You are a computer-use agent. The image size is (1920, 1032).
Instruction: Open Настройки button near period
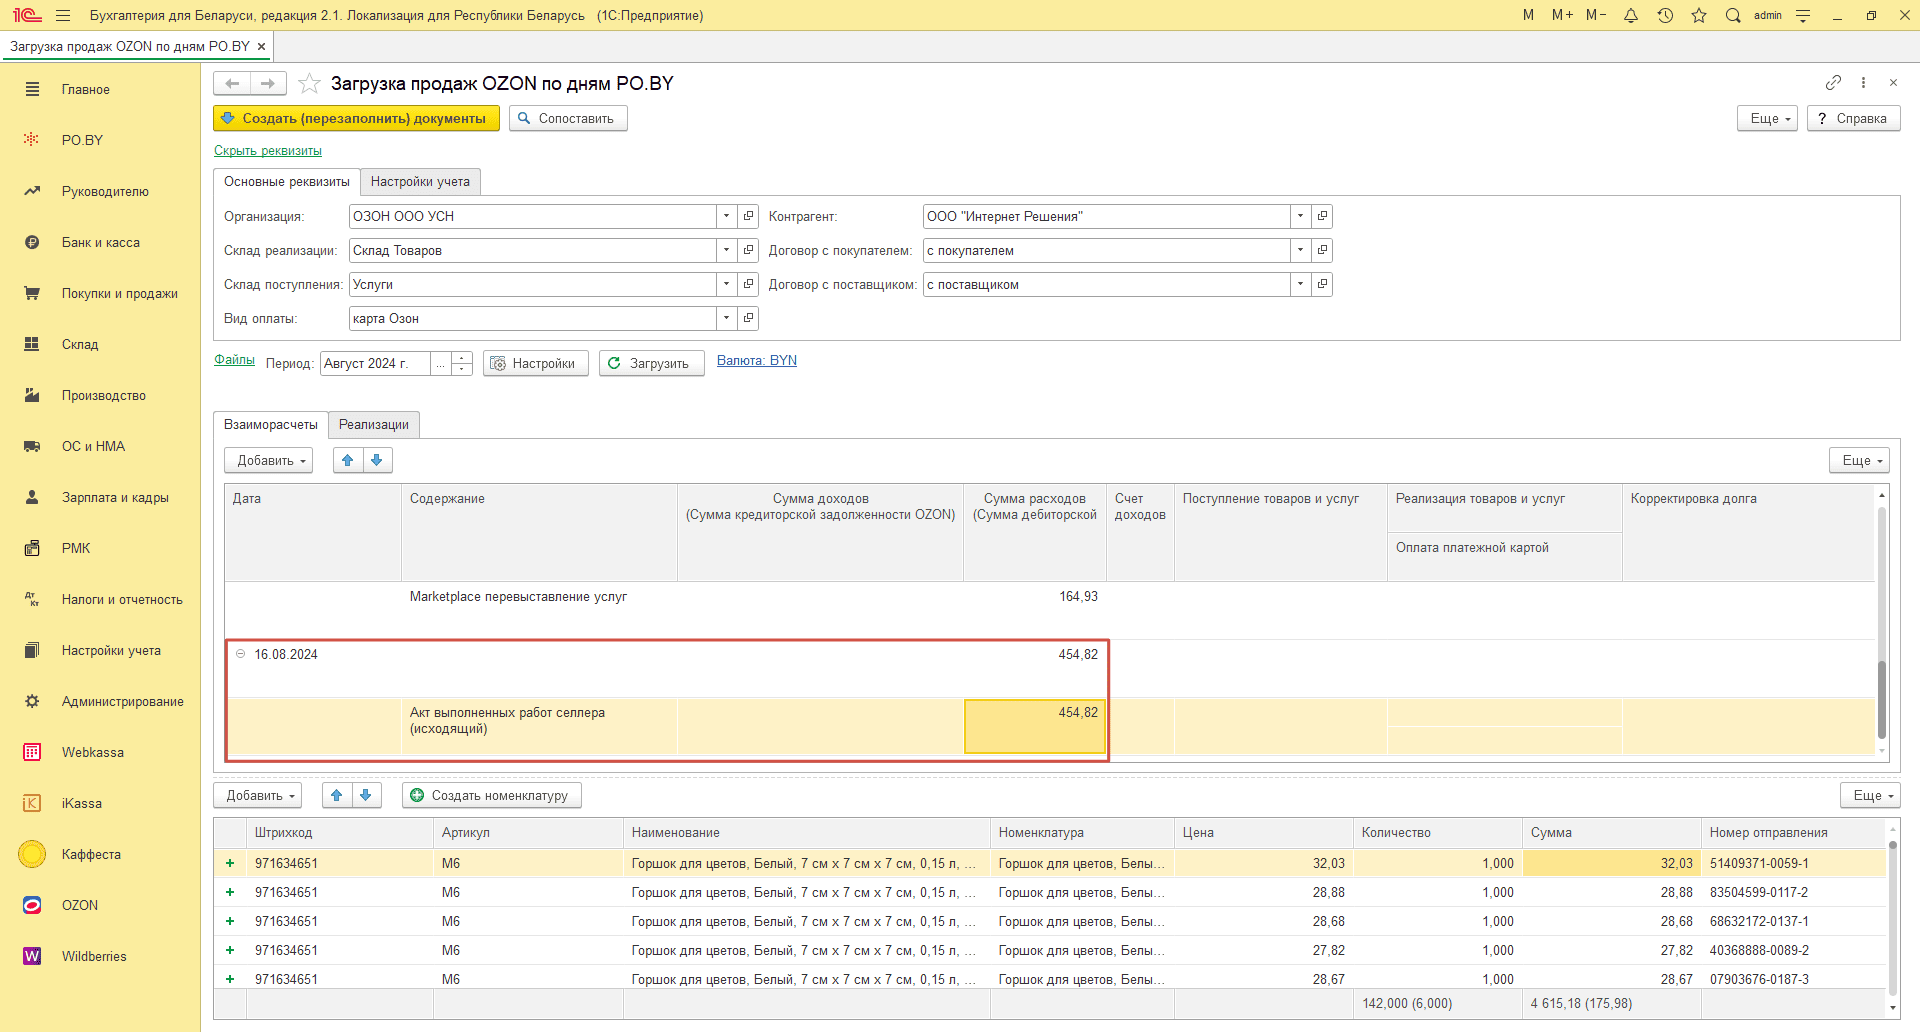536,363
